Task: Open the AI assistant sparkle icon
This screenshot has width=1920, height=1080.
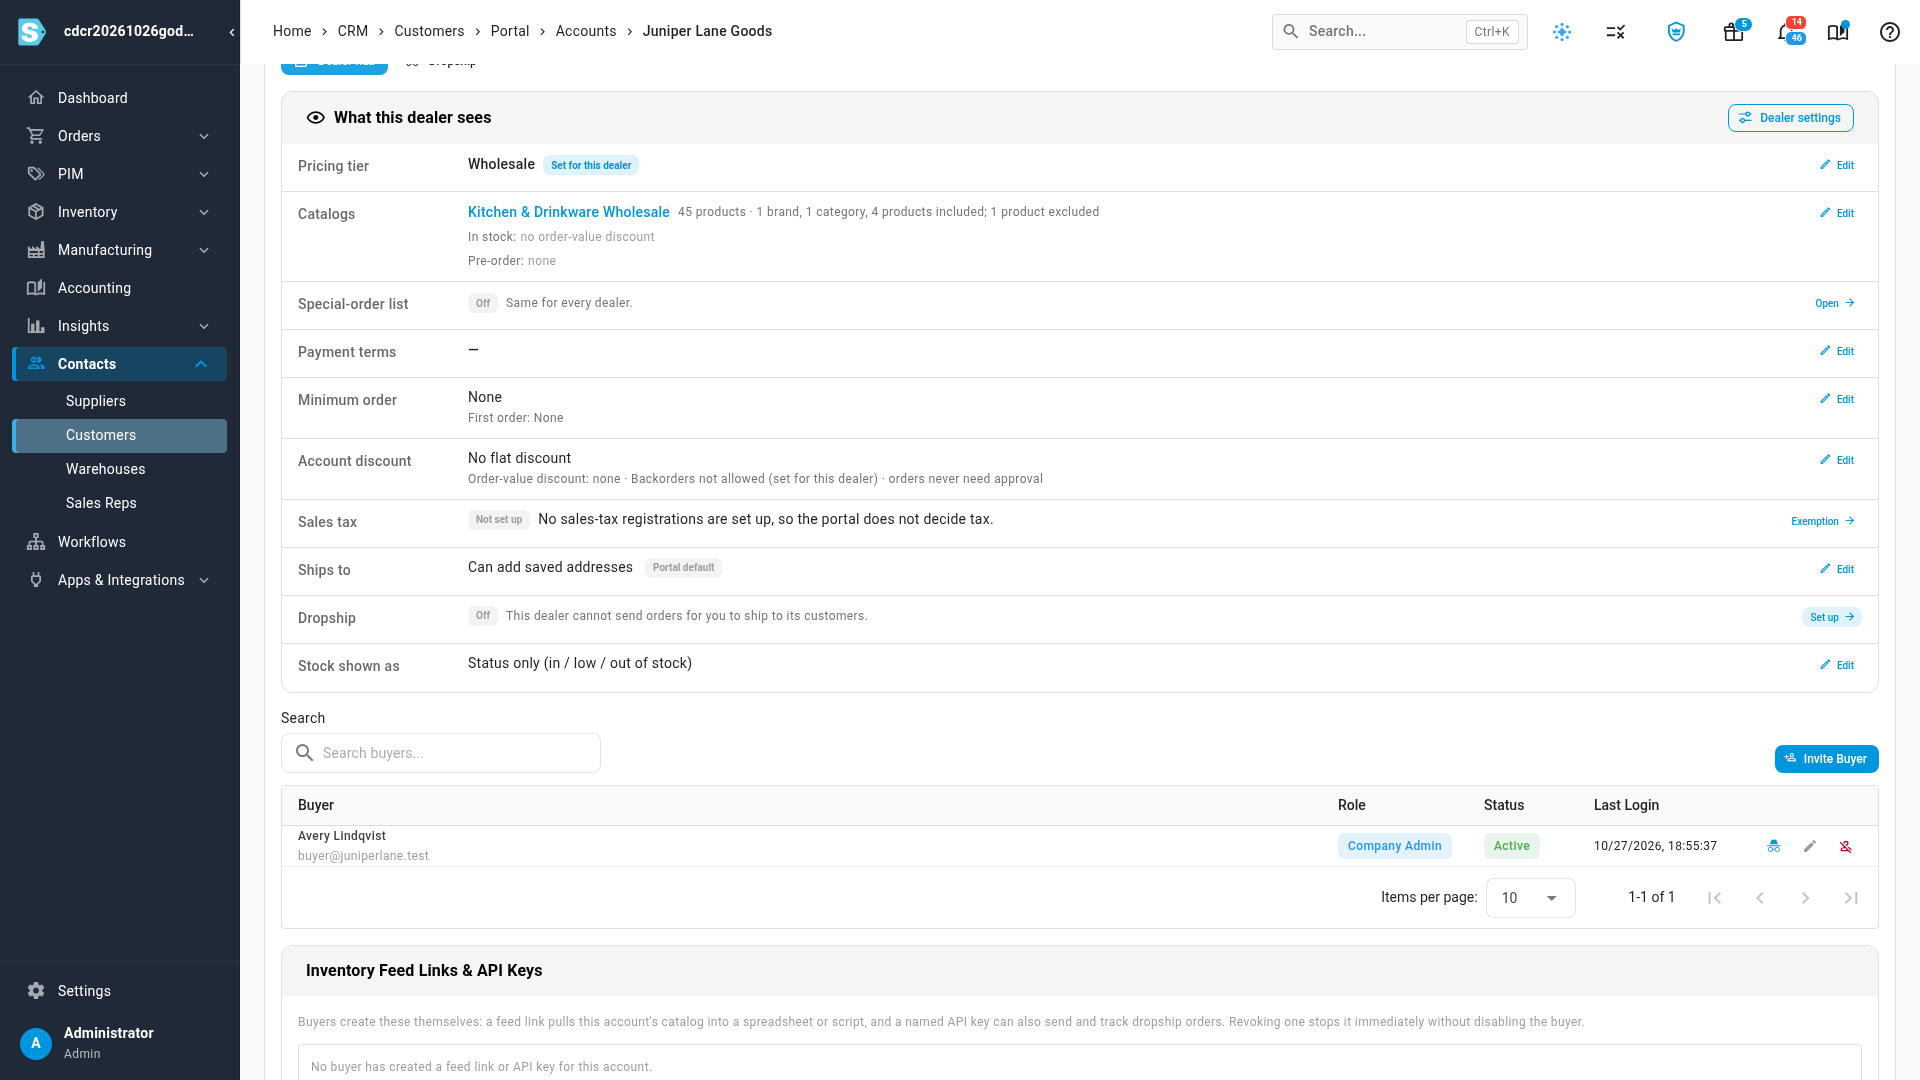Action: click(1562, 32)
